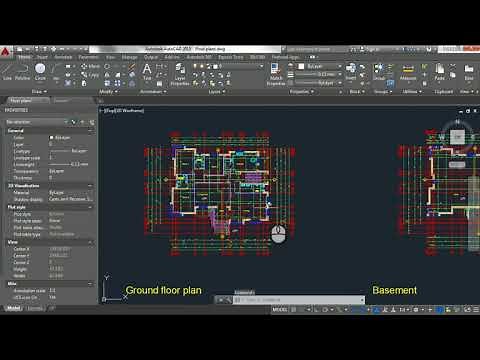Expand the Properties panel dropdown
Viewport: 480px width, 360px height.
(x=302, y=91)
